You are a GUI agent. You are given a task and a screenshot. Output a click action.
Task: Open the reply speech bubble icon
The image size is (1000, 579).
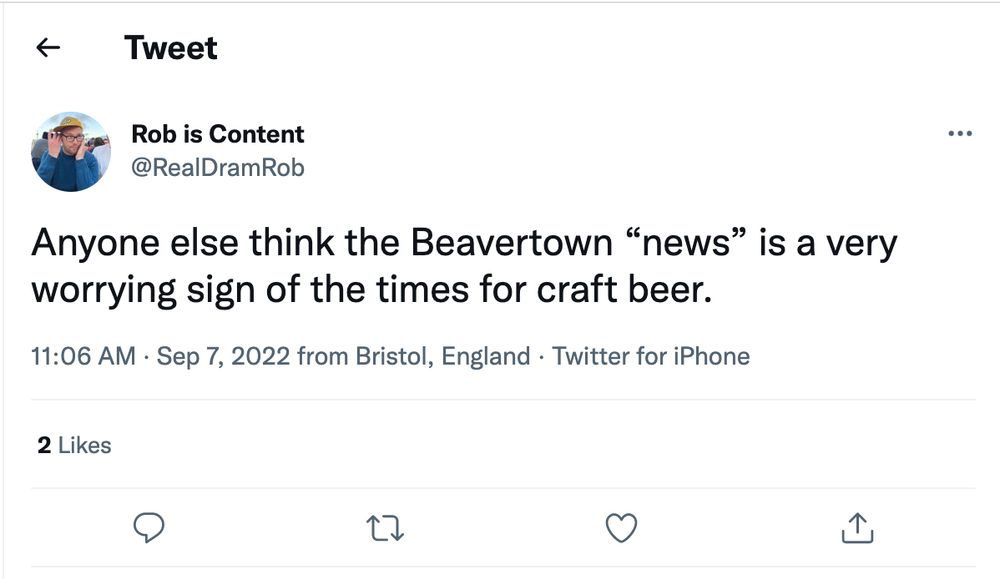click(148, 527)
